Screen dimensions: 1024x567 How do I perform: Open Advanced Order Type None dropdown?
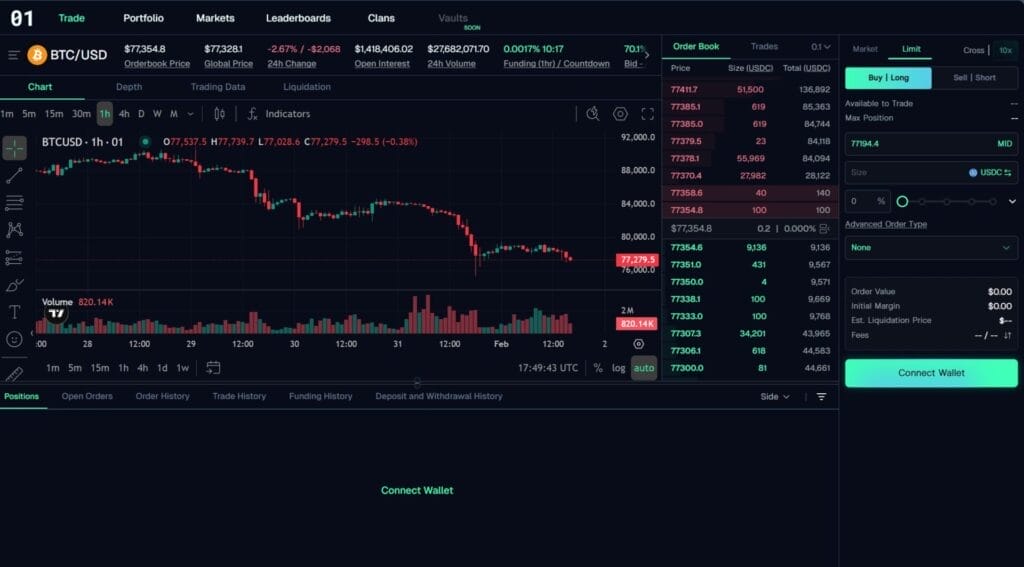coord(931,248)
